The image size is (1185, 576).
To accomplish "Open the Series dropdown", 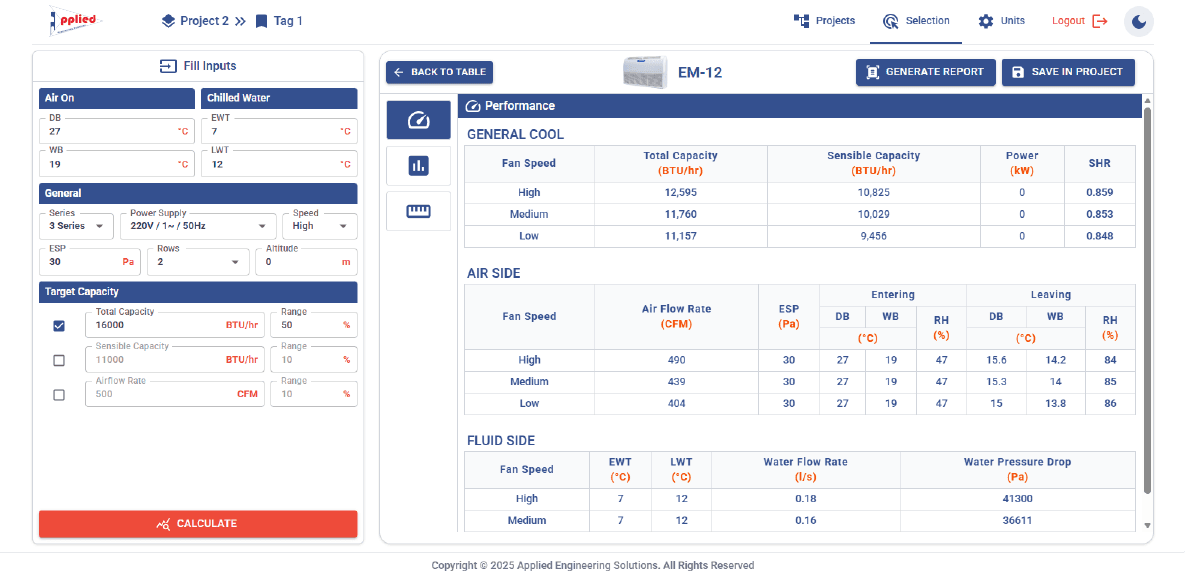I will pos(76,226).
